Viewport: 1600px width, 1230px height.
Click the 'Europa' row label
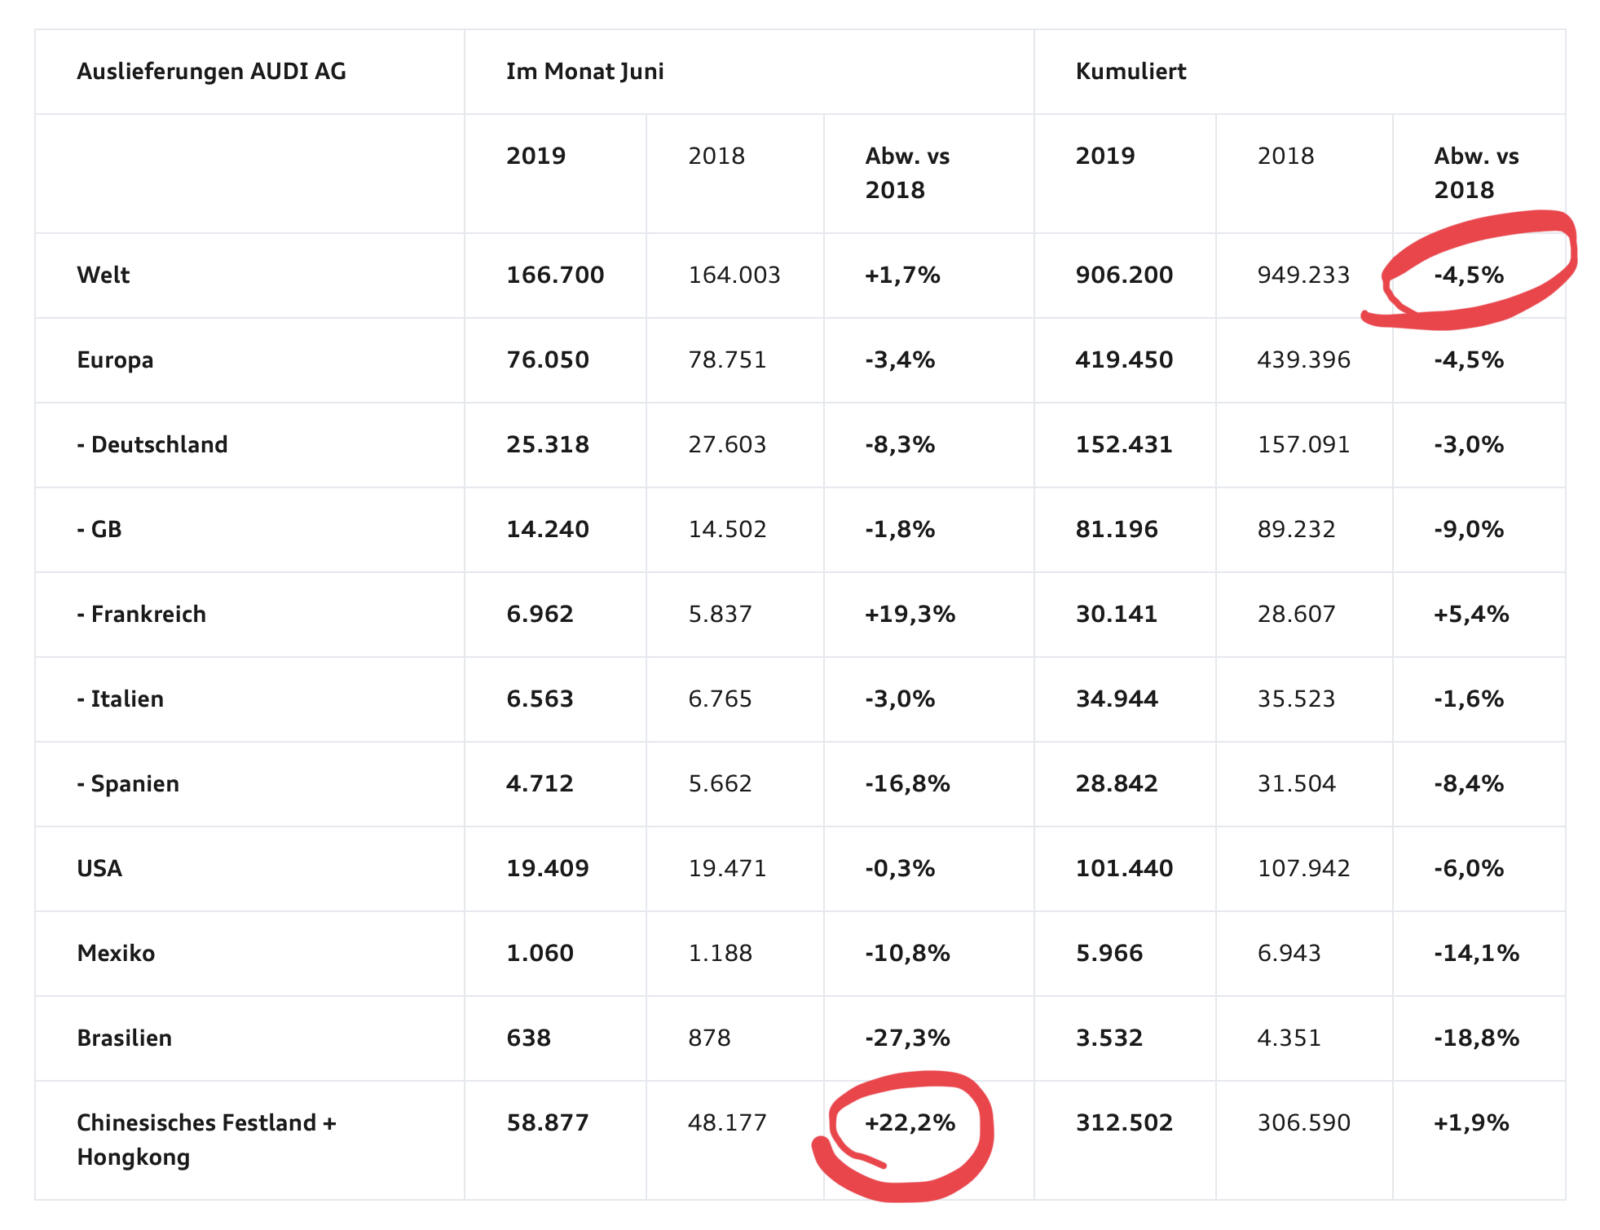click(x=115, y=360)
